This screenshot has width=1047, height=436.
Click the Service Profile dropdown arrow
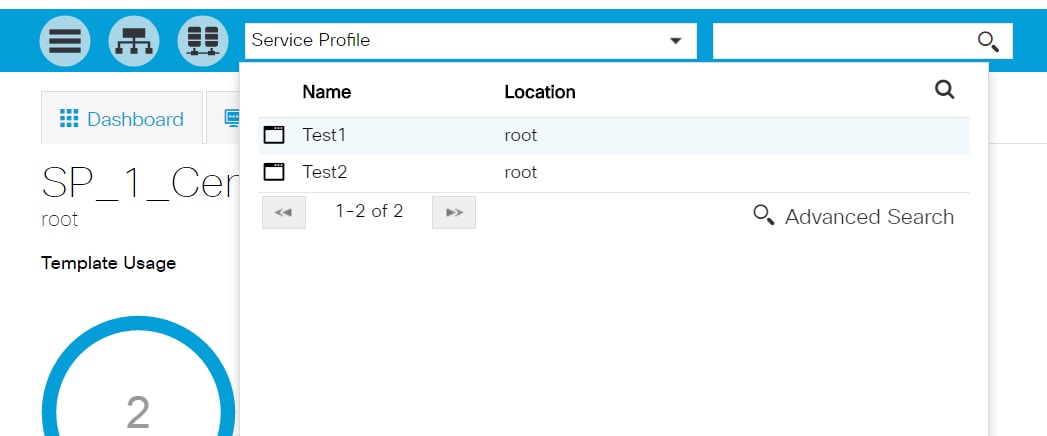pyautogui.click(x=676, y=41)
